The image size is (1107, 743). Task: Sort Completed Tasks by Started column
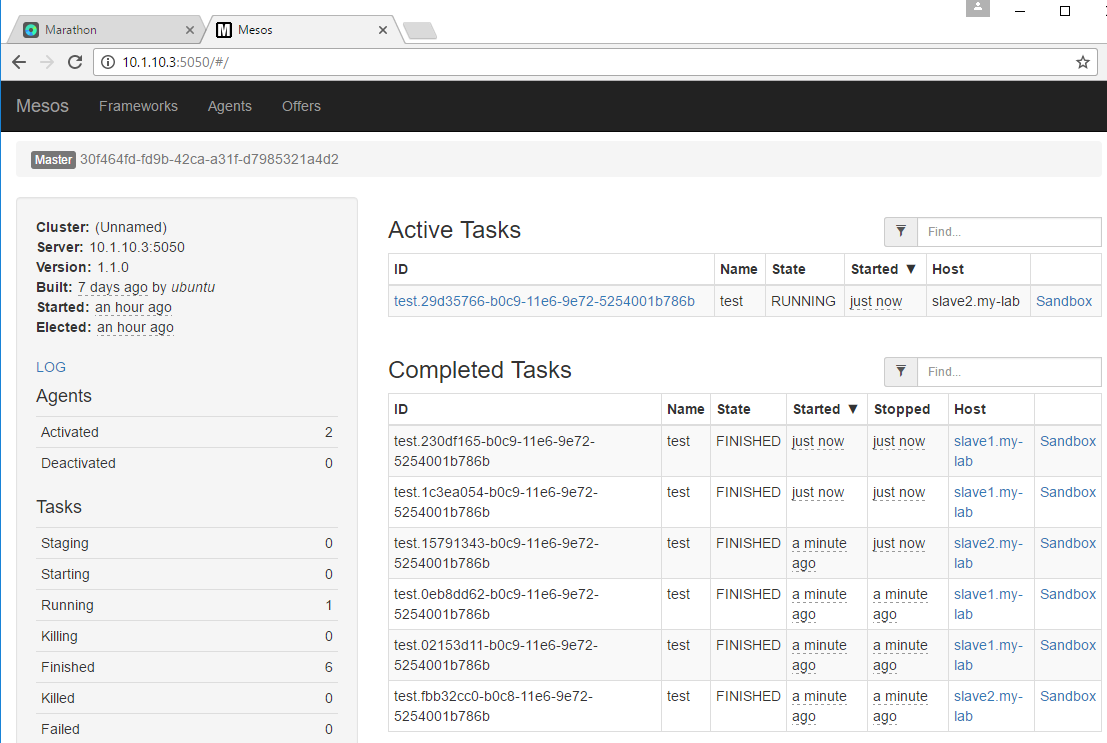(x=825, y=409)
